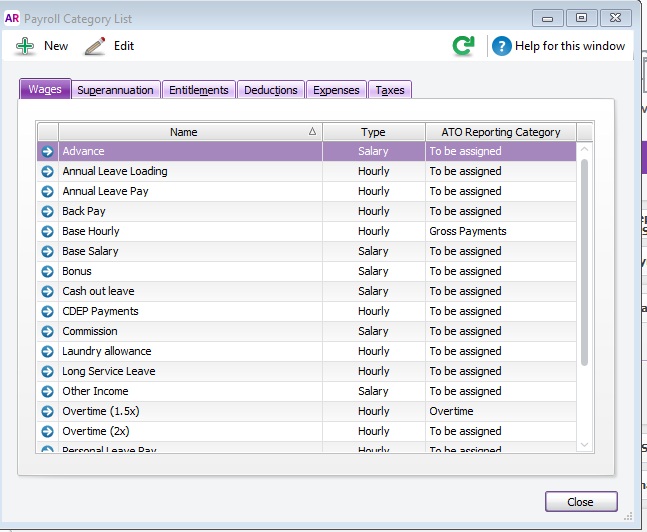This screenshot has height=532, width=647.
Task: Open Help for this window
Action: tap(558, 46)
